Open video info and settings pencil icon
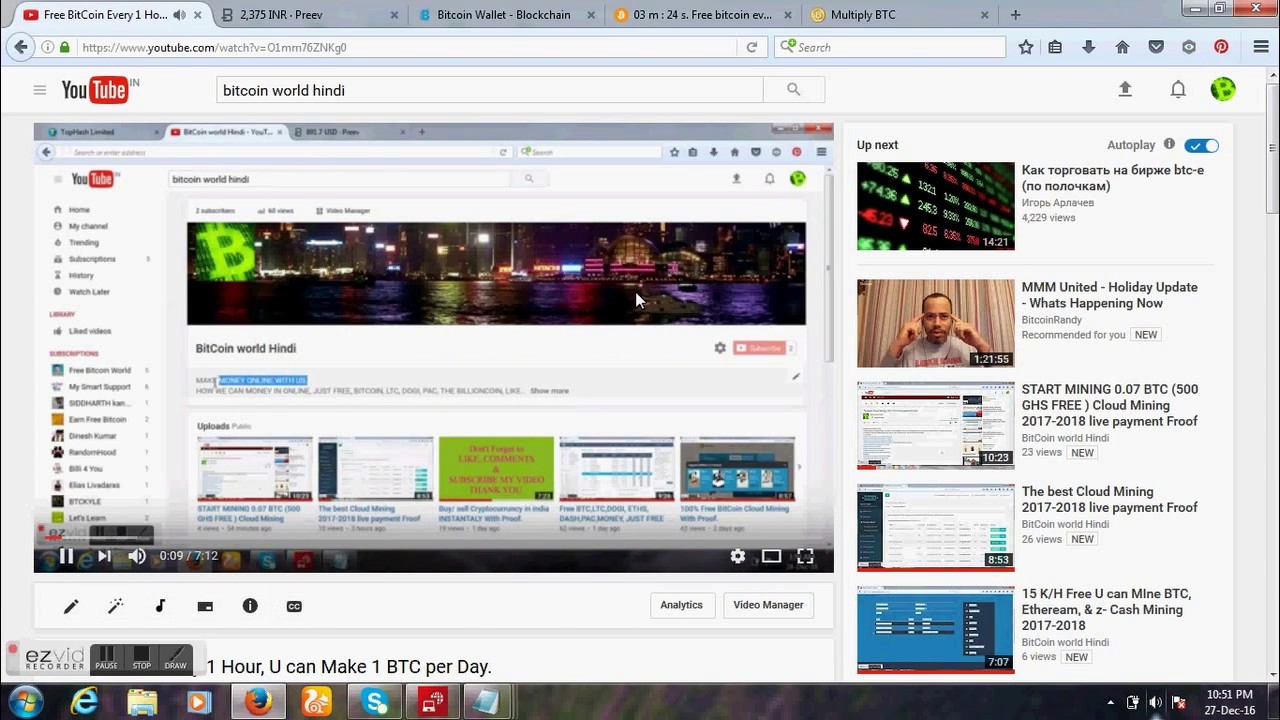 (71, 606)
